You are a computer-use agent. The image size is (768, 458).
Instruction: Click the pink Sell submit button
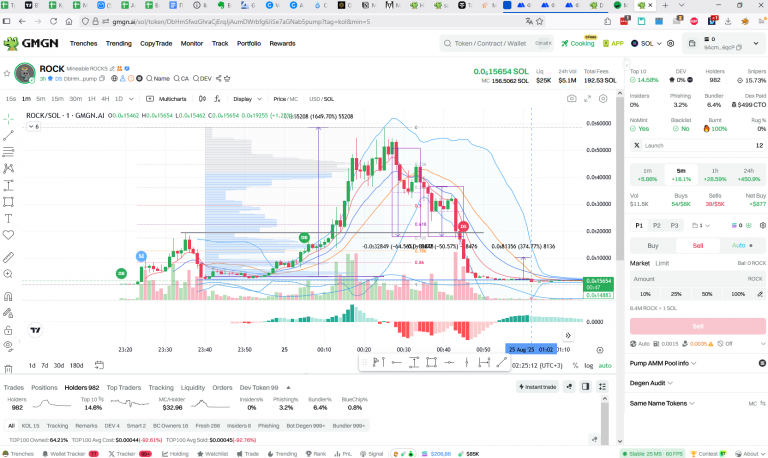pyautogui.click(x=697, y=326)
